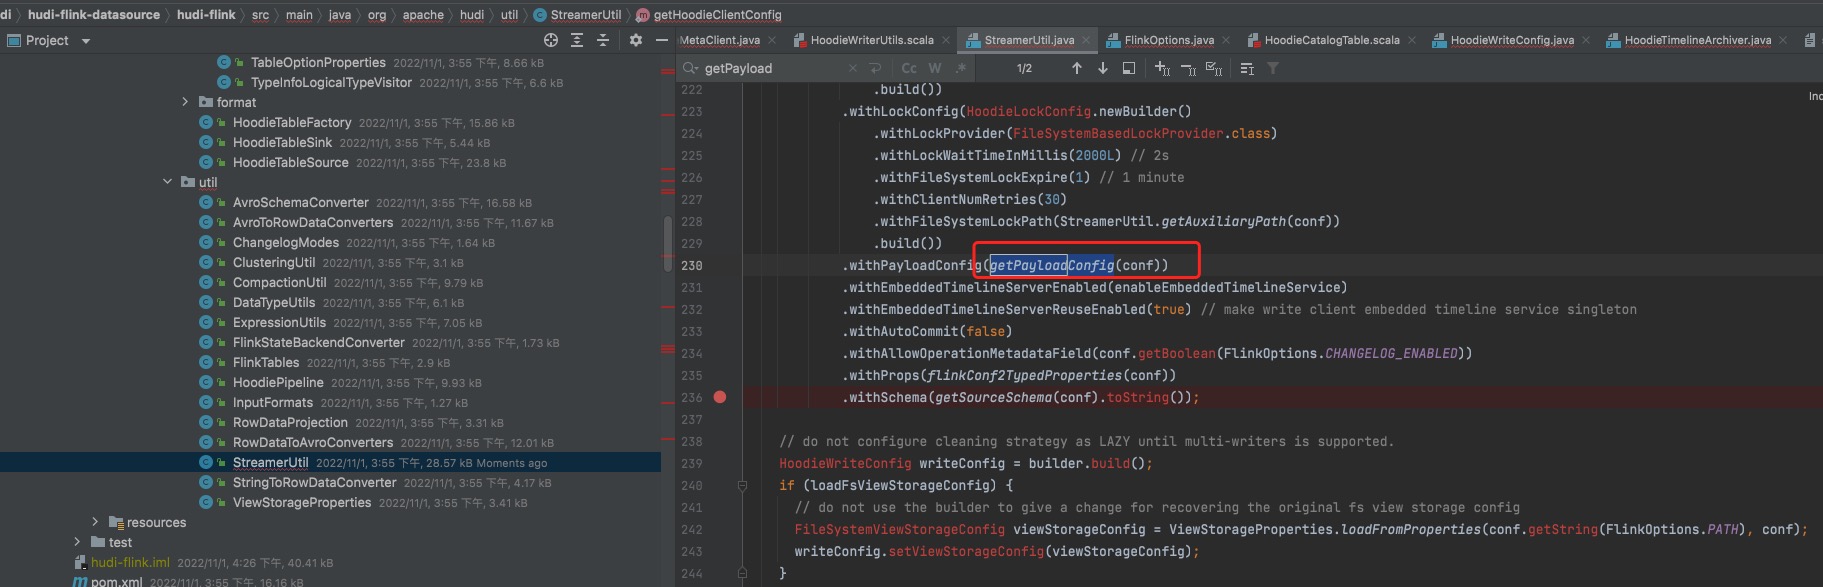Select HoodieTableFactory in project tree
Image resolution: width=1823 pixels, height=587 pixels.
pyautogui.click(x=292, y=122)
